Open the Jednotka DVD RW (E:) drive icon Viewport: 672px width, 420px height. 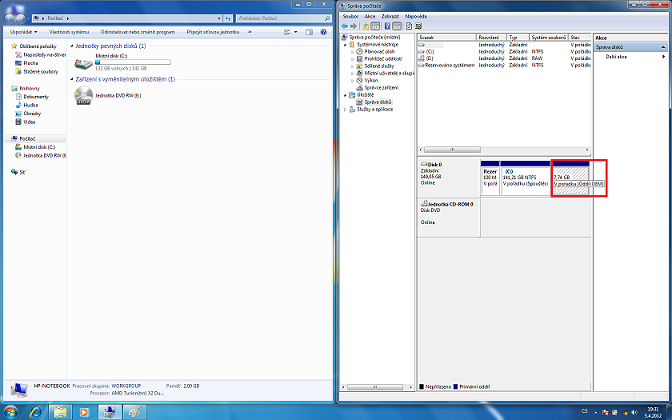click(x=84, y=95)
